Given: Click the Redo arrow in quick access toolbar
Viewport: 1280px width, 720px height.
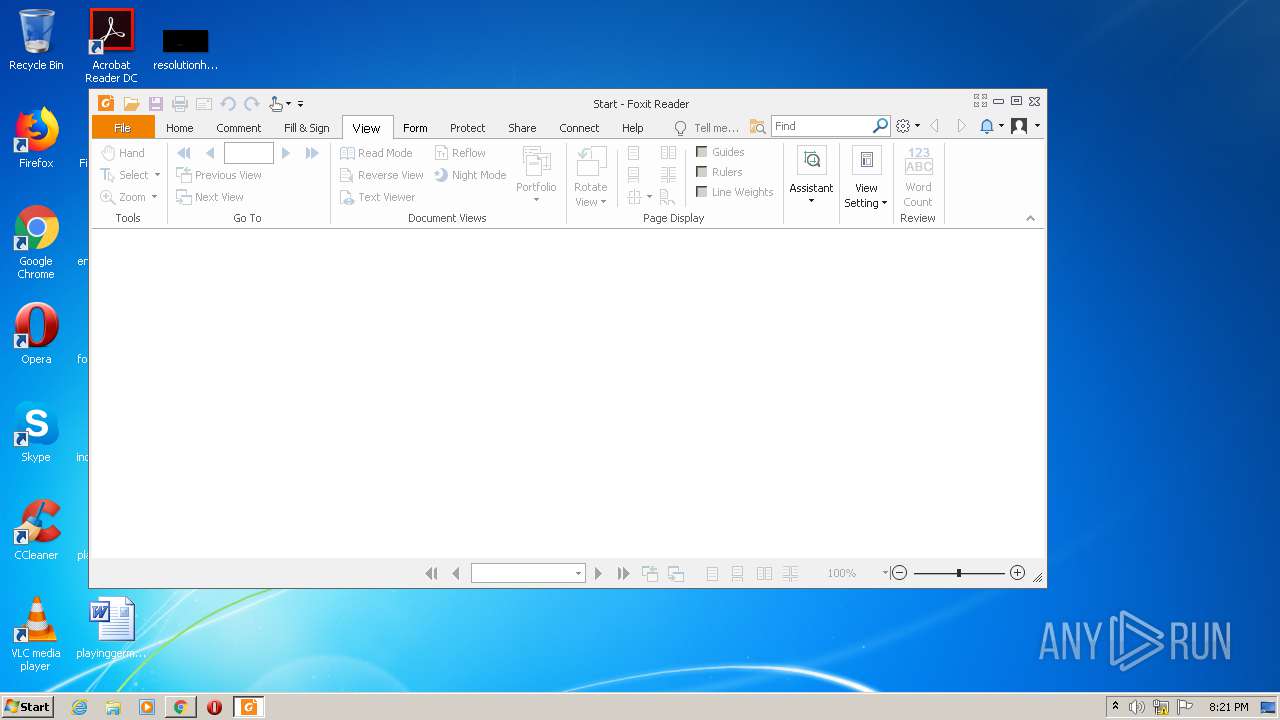Looking at the screenshot, I should [x=252, y=104].
